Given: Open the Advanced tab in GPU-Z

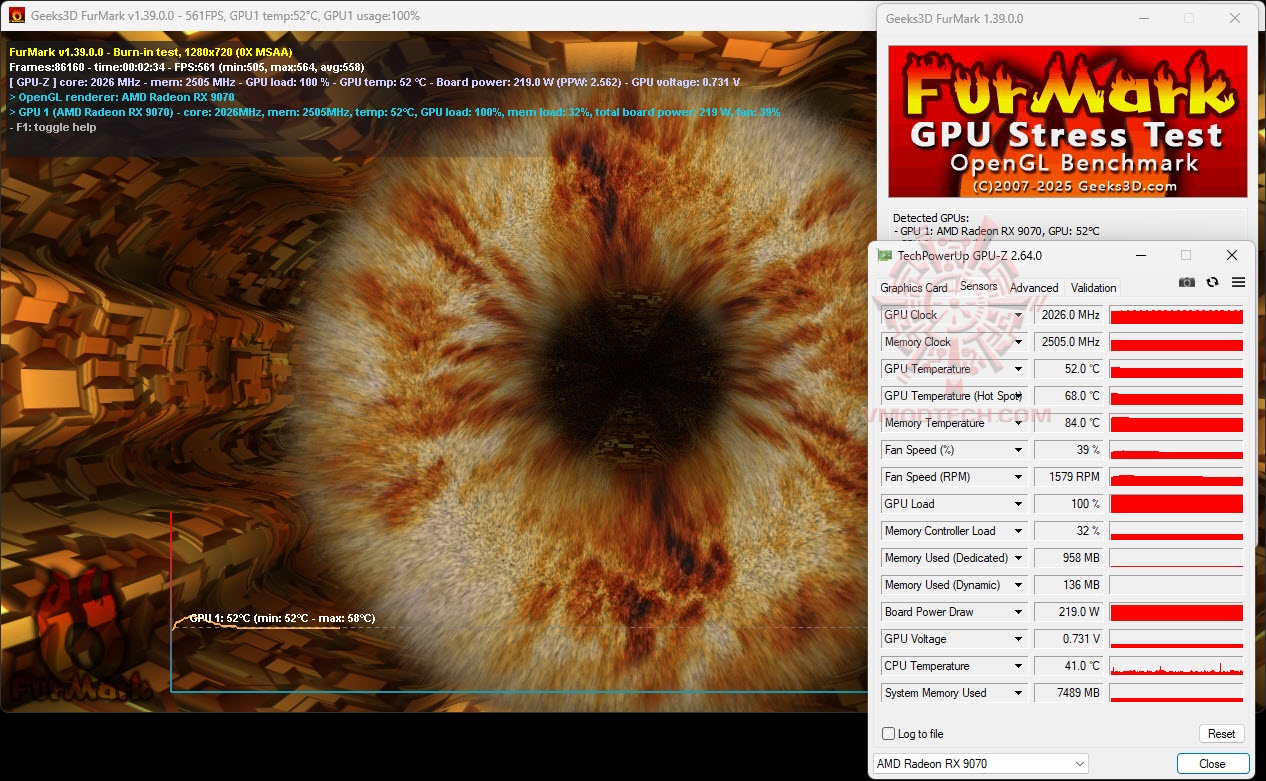Looking at the screenshot, I should coord(1034,288).
